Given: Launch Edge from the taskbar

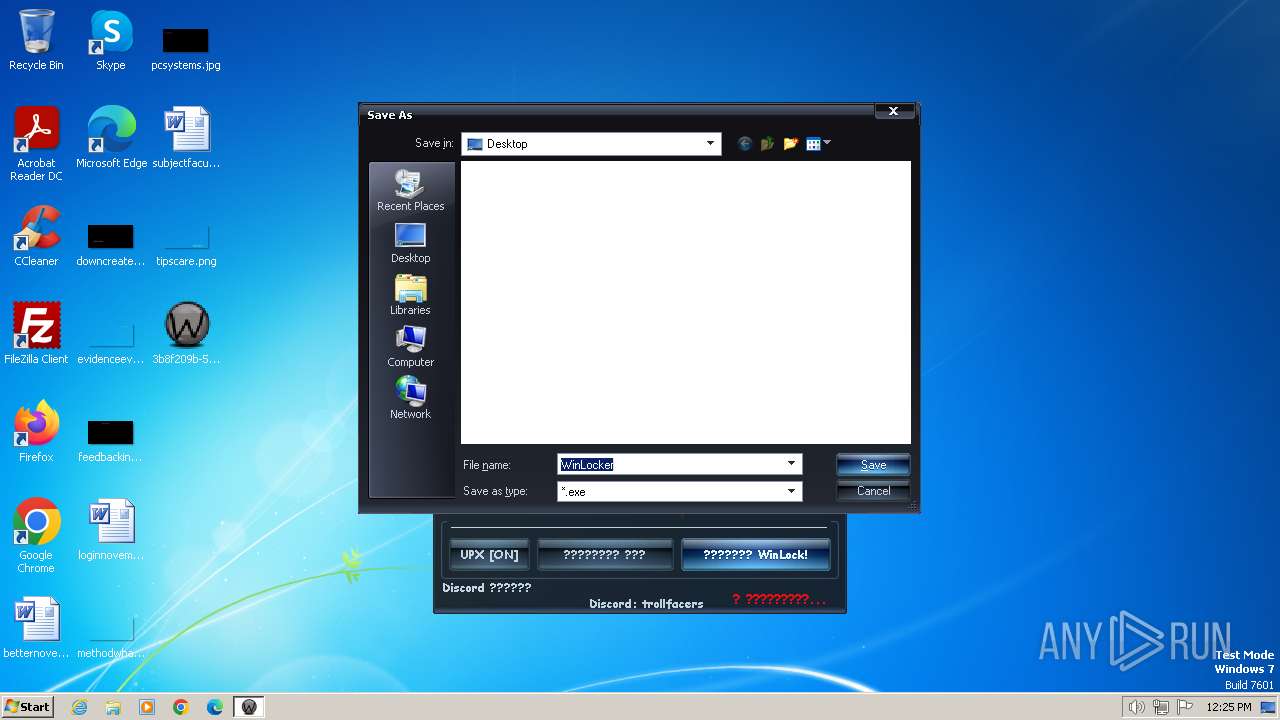Looking at the screenshot, I should click(215, 707).
